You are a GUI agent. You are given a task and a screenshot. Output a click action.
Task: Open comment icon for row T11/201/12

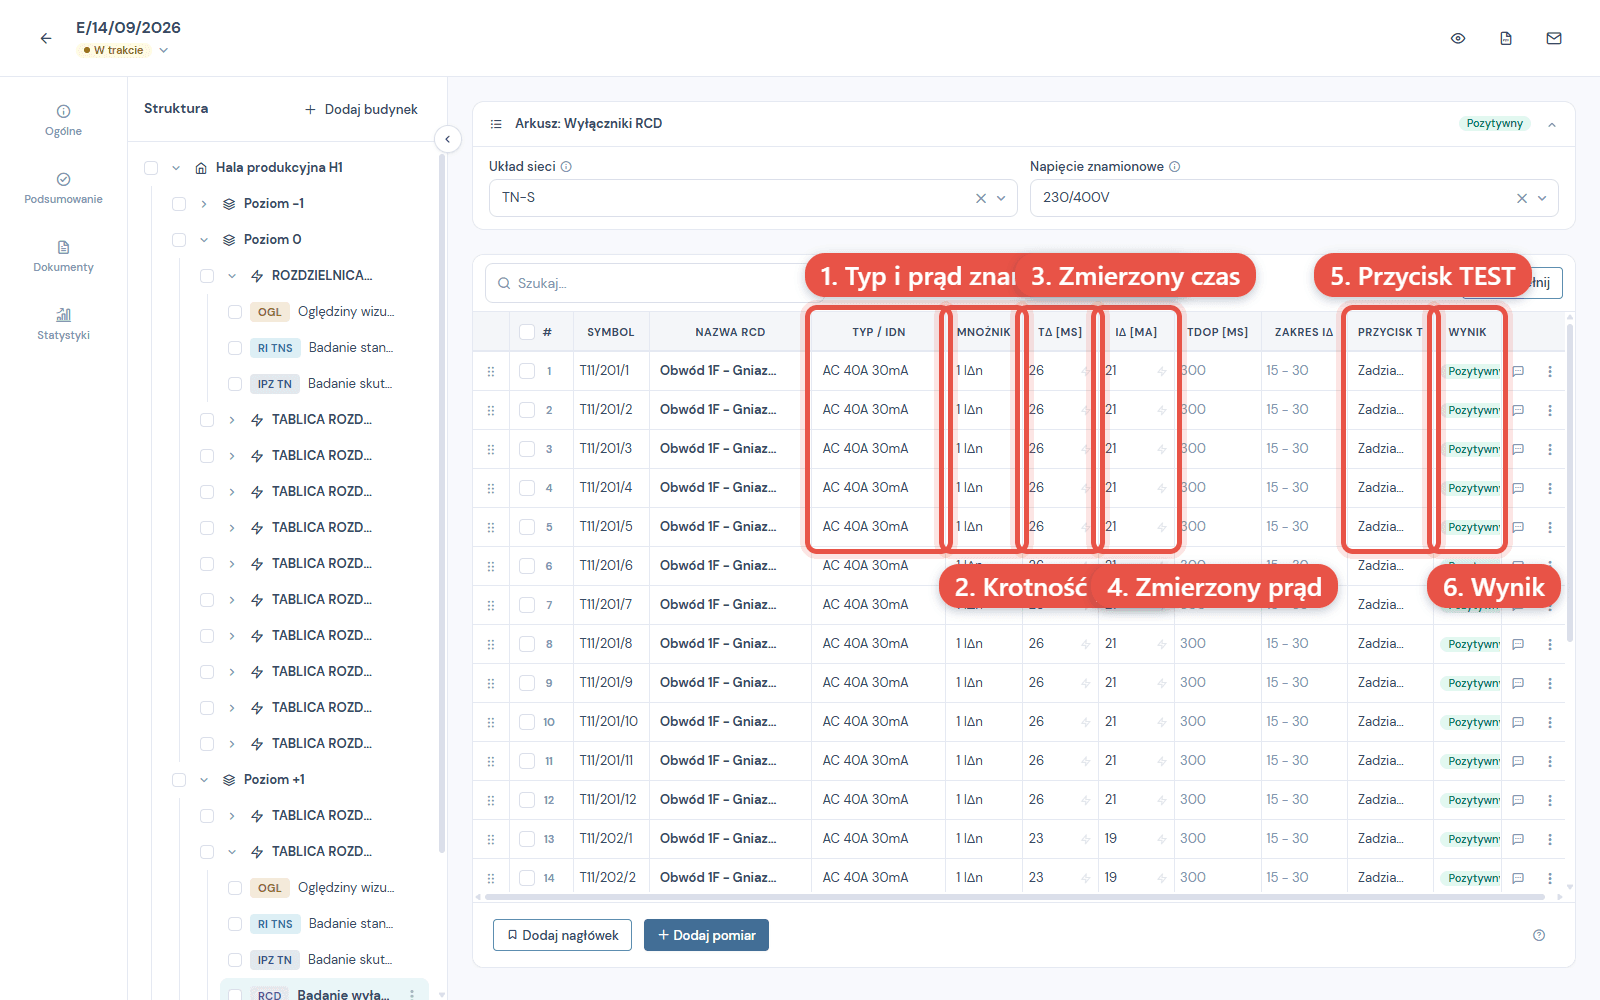click(x=1518, y=800)
